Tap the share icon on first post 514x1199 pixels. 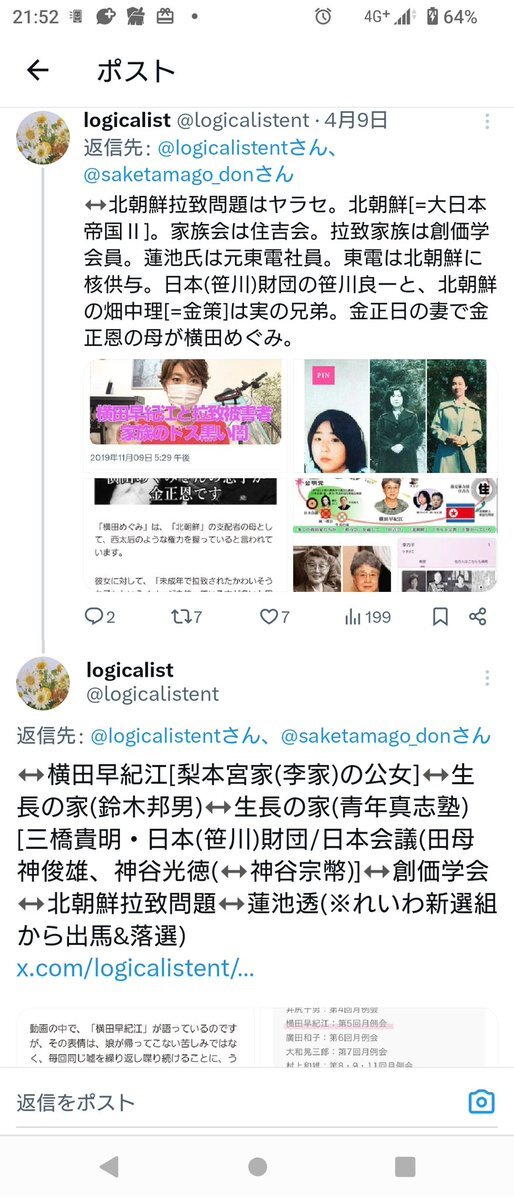tap(478, 616)
